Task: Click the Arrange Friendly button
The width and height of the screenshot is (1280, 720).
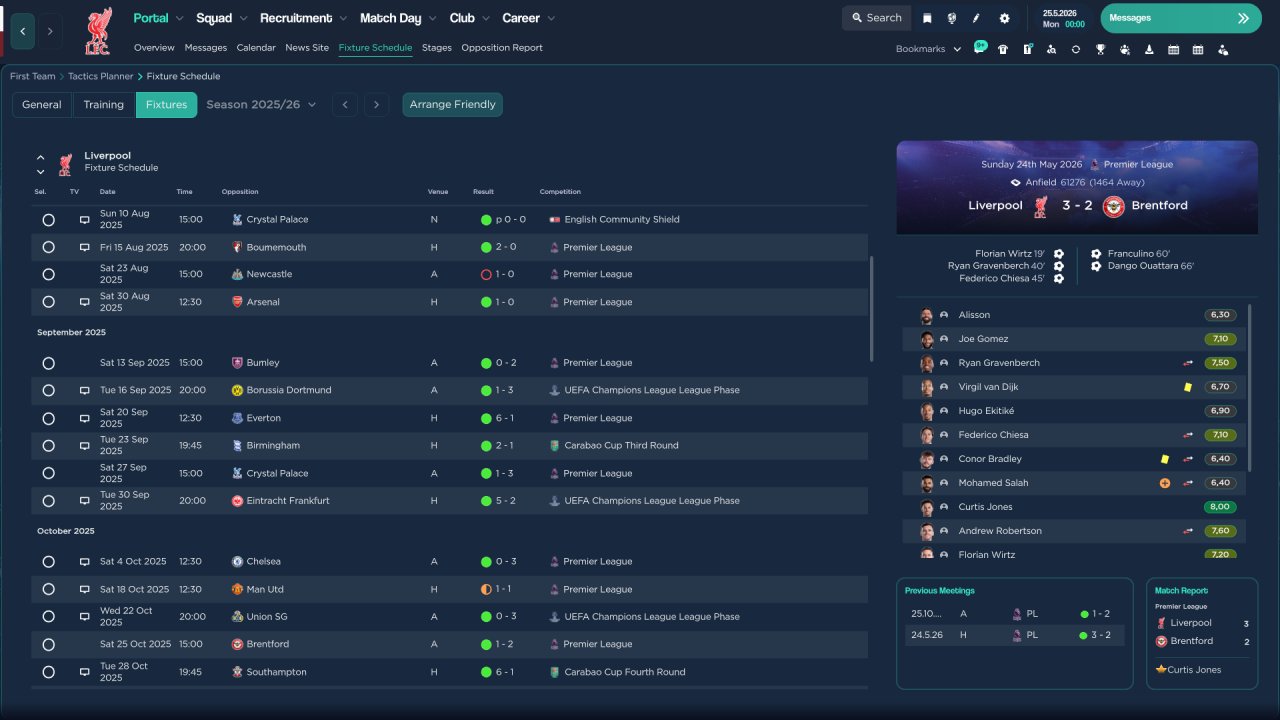Action: click(x=453, y=104)
